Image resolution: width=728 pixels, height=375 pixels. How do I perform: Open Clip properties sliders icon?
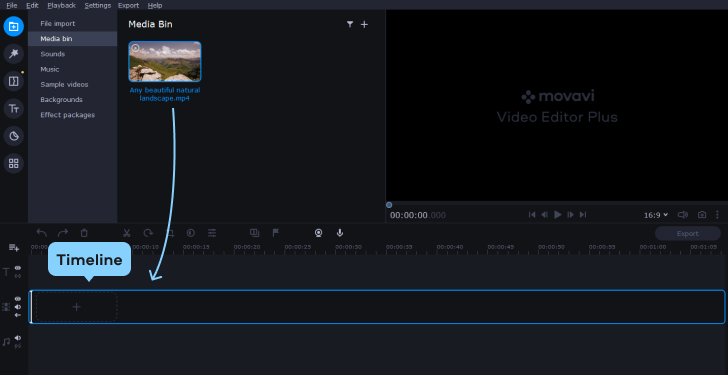coord(212,233)
